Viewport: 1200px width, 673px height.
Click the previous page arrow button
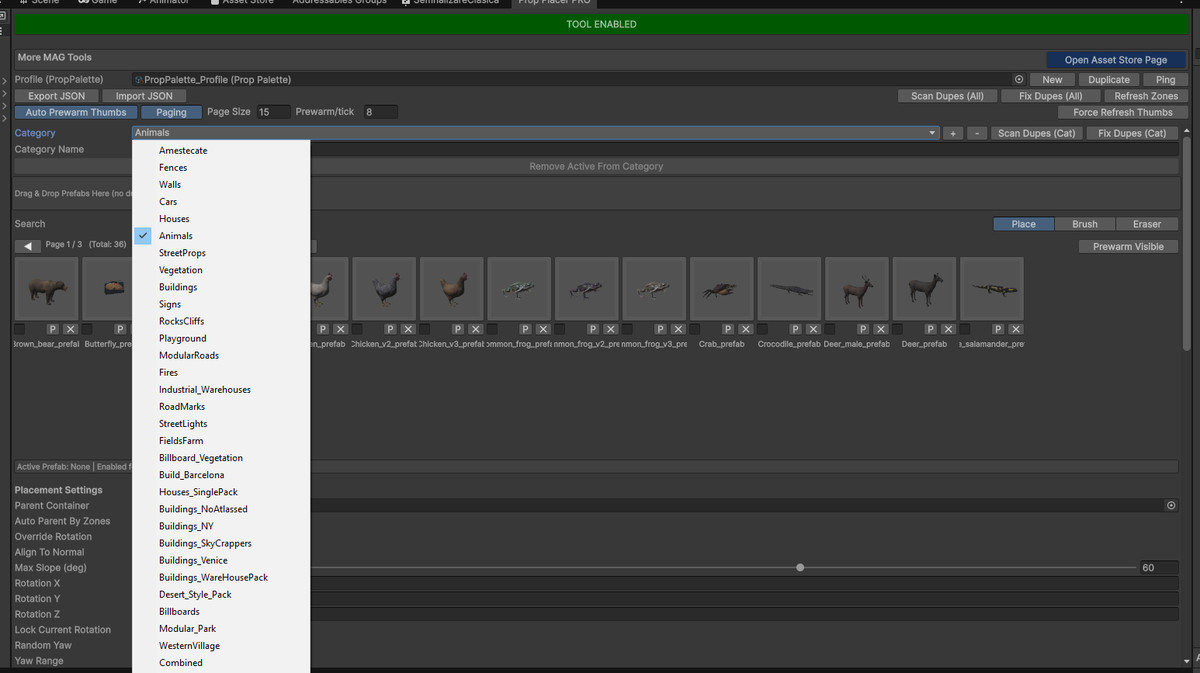28,246
